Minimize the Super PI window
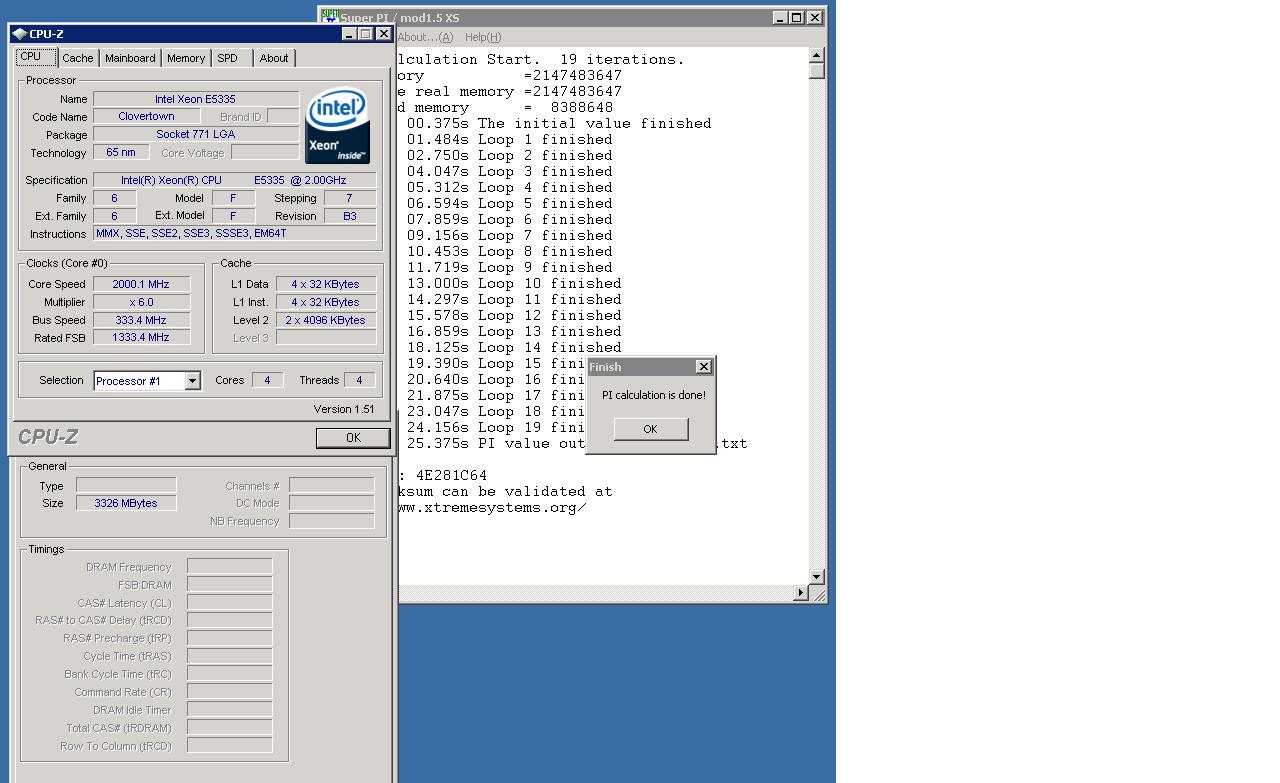1280x783 pixels. pyautogui.click(x=780, y=17)
